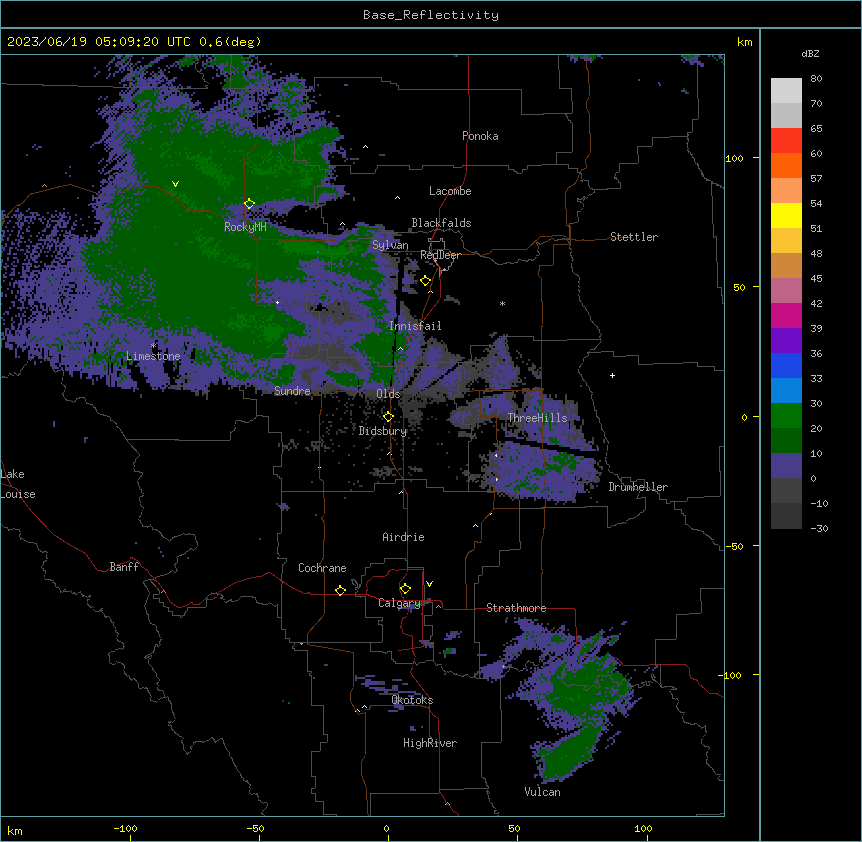Click the yellow V marker northwest of RockyMH
Screen dimensions: 862x842
click(175, 184)
